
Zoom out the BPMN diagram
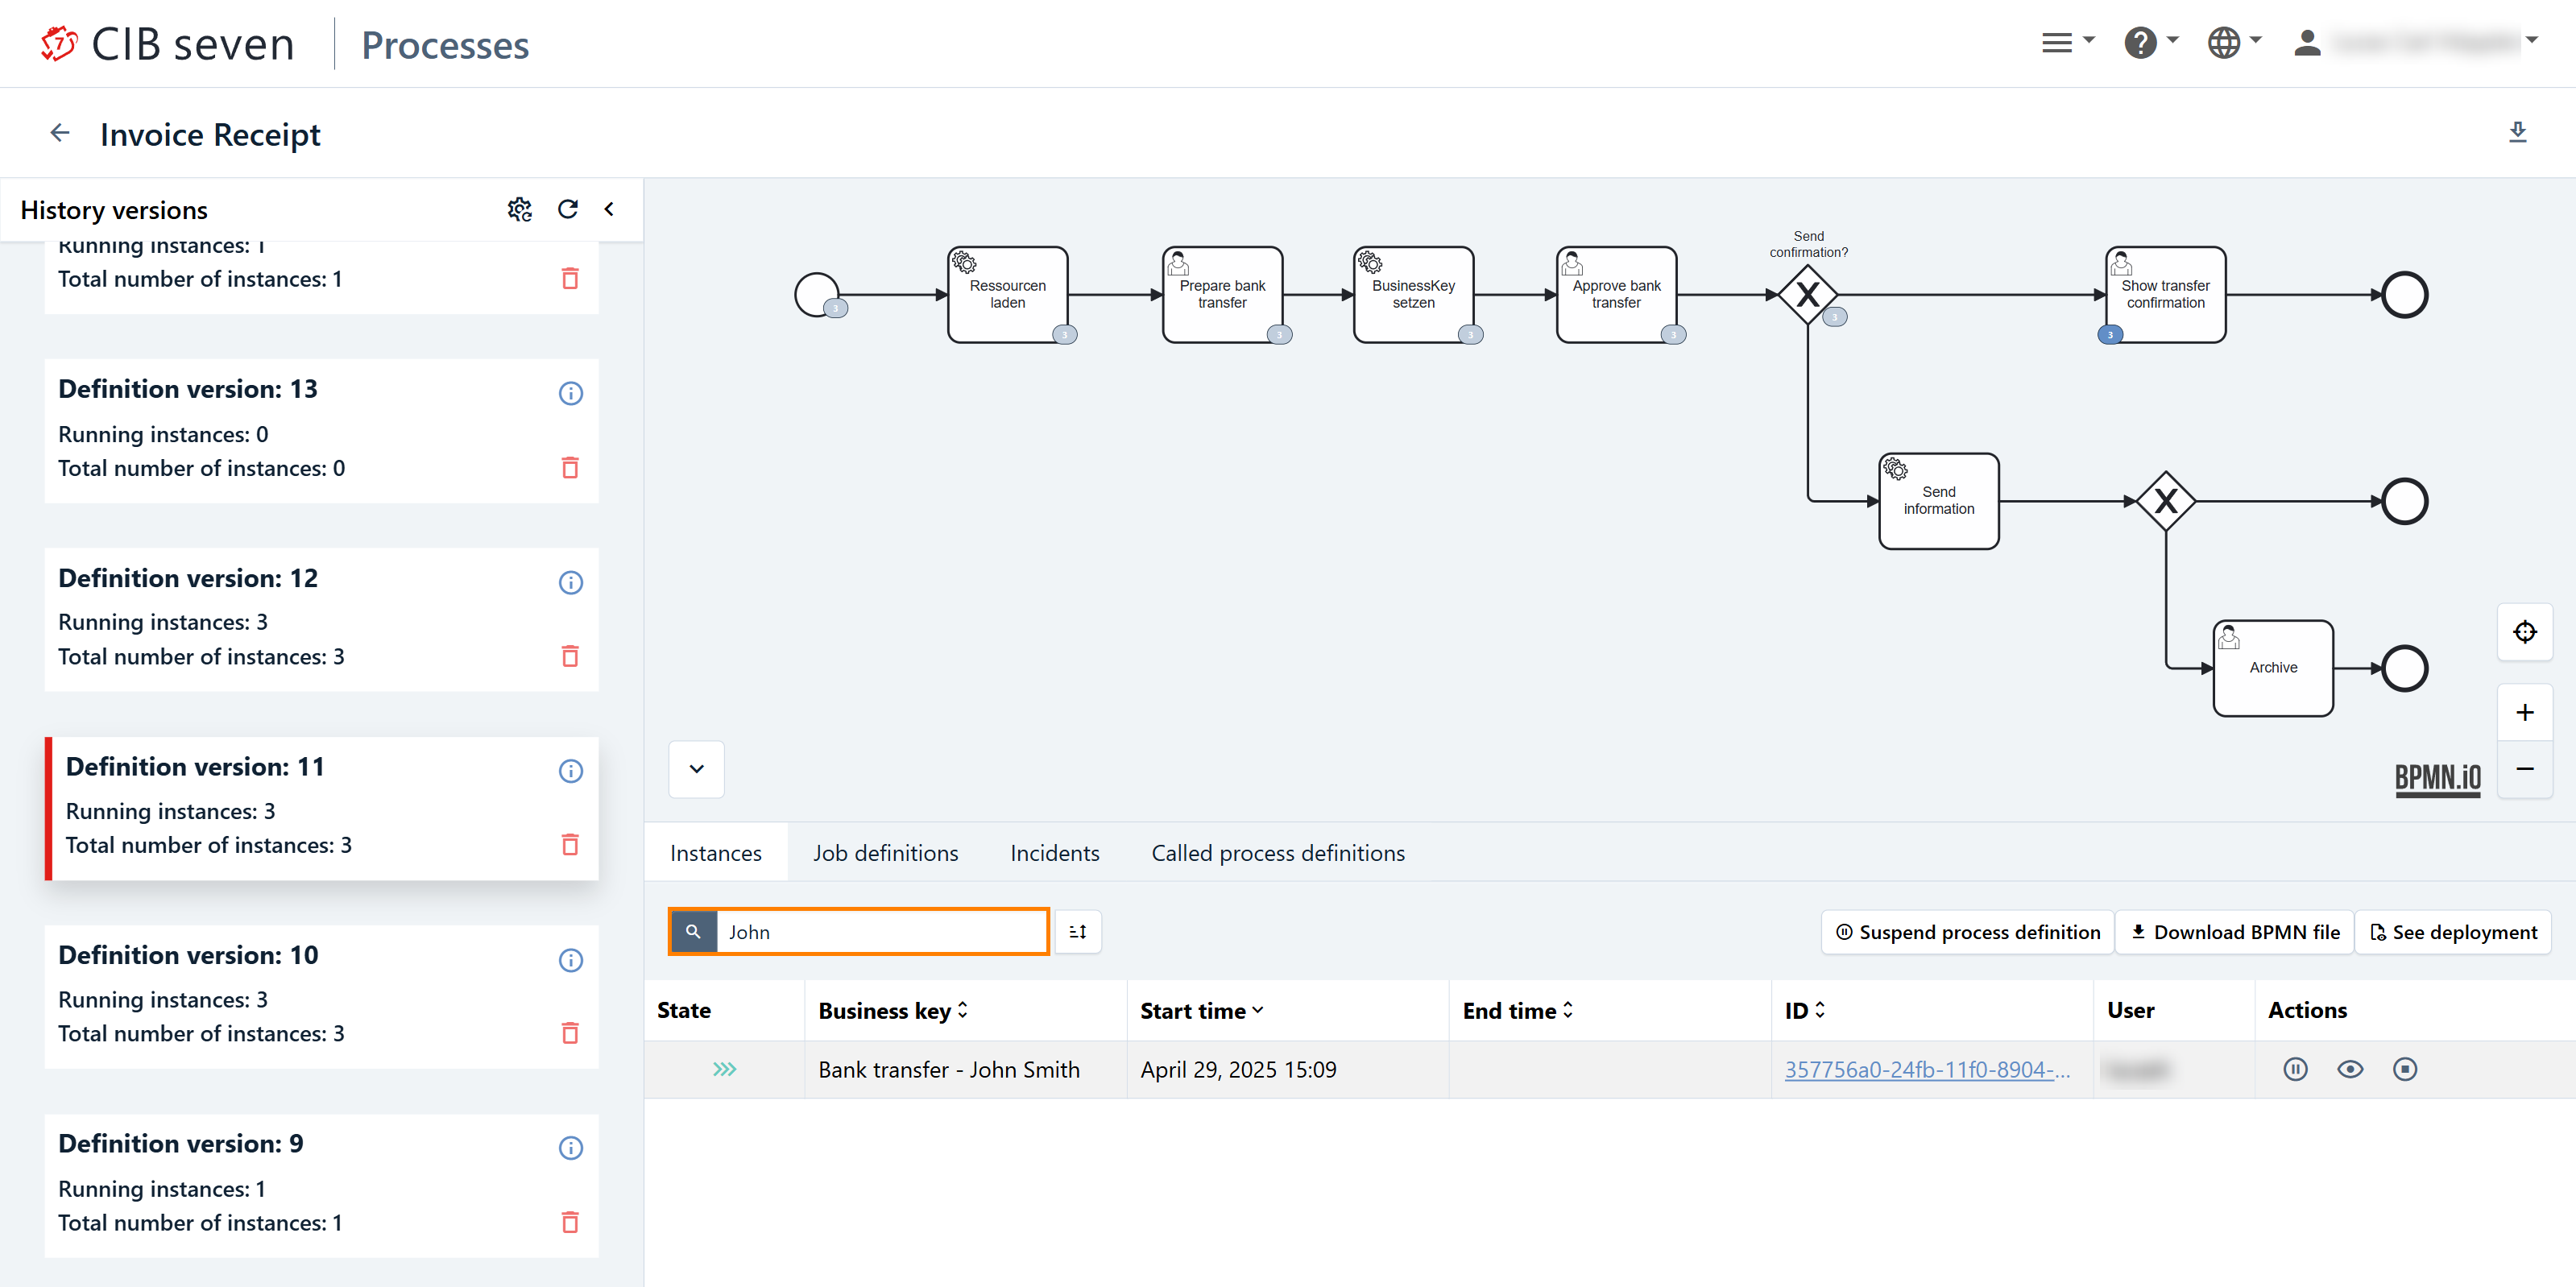[2524, 768]
